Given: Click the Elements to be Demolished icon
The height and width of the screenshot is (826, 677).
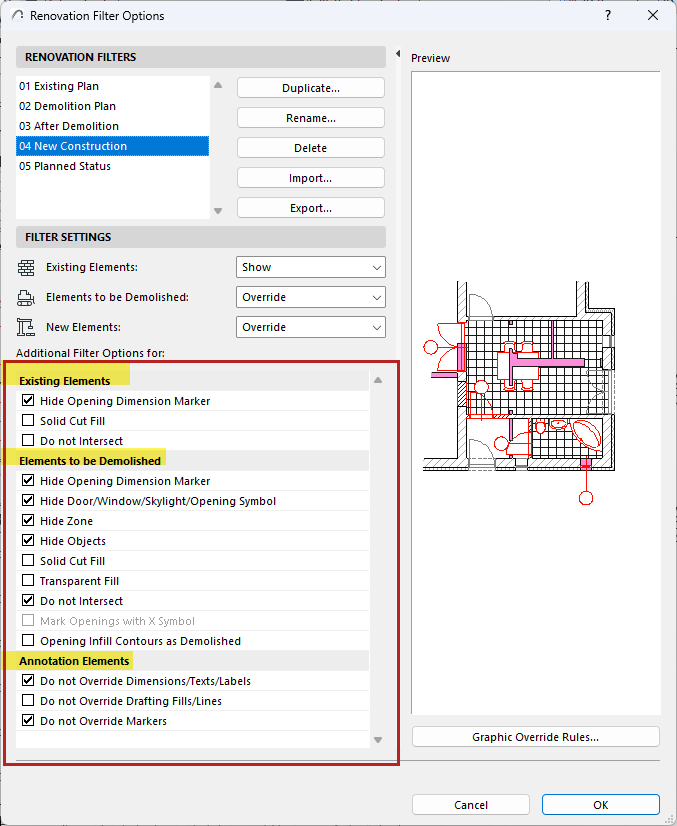Looking at the screenshot, I should [x=26, y=298].
